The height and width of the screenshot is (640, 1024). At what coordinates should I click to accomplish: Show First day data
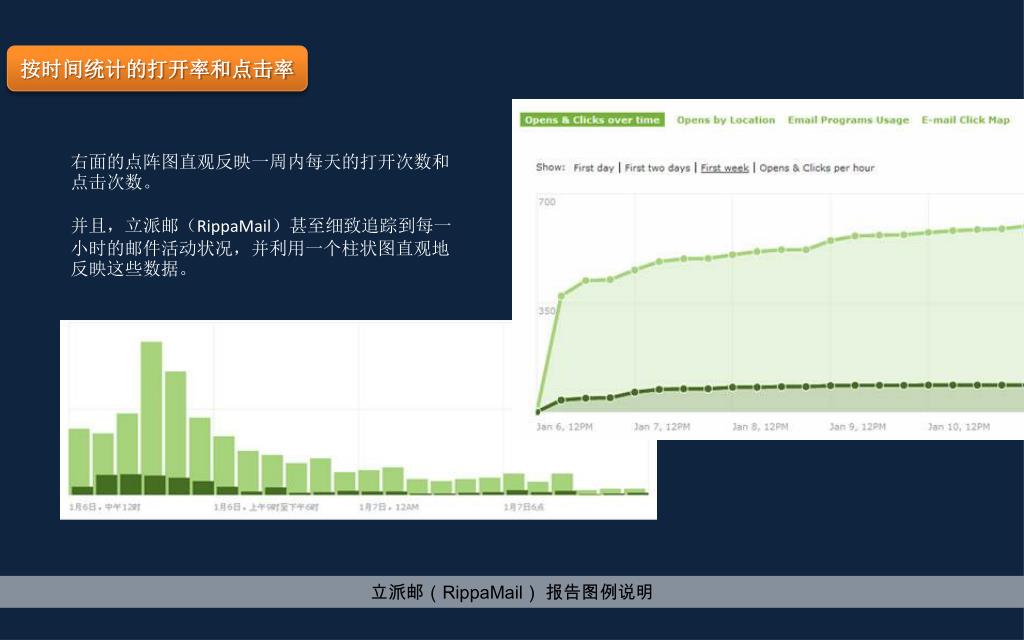[x=594, y=168]
